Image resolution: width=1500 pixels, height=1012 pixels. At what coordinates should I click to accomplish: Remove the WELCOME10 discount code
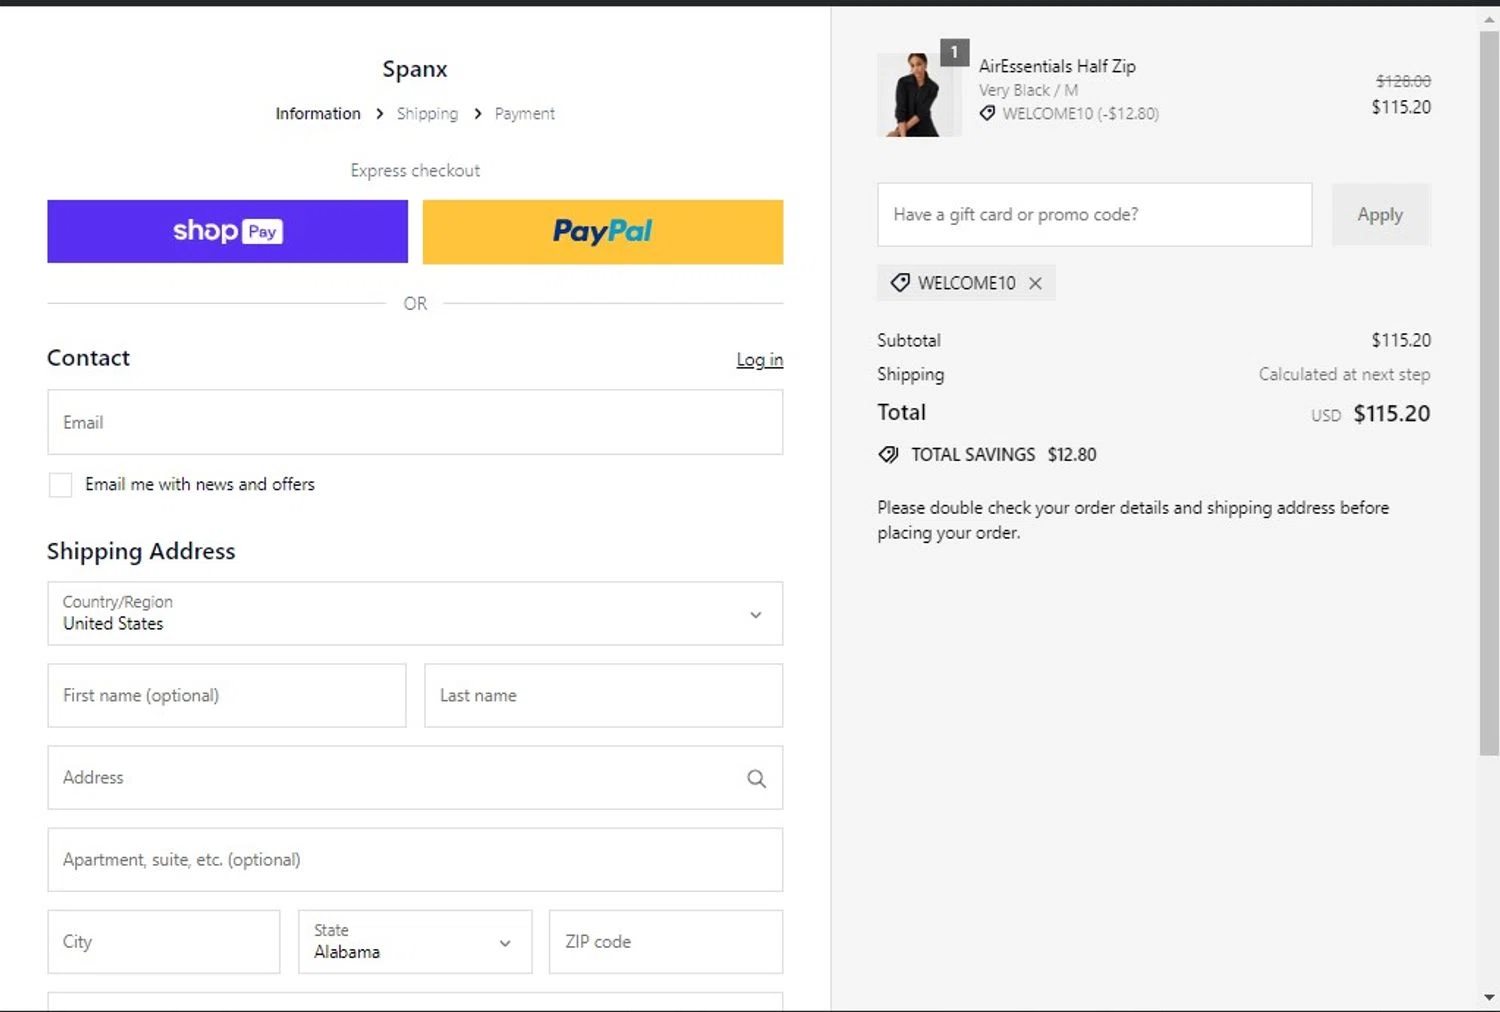[x=1036, y=283]
